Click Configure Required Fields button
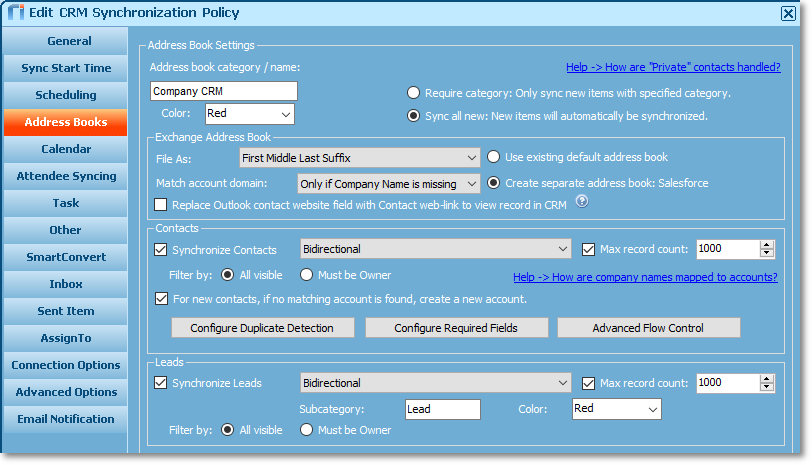 [x=456, y=328]
